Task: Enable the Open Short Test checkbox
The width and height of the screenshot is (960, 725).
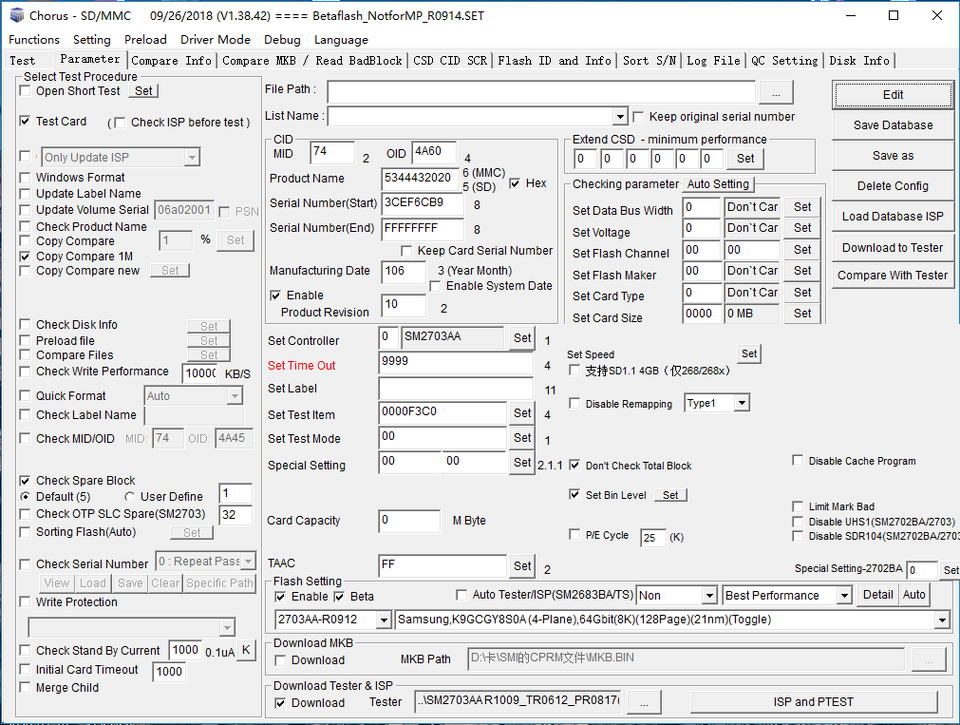Action: (x=25, y=91)
